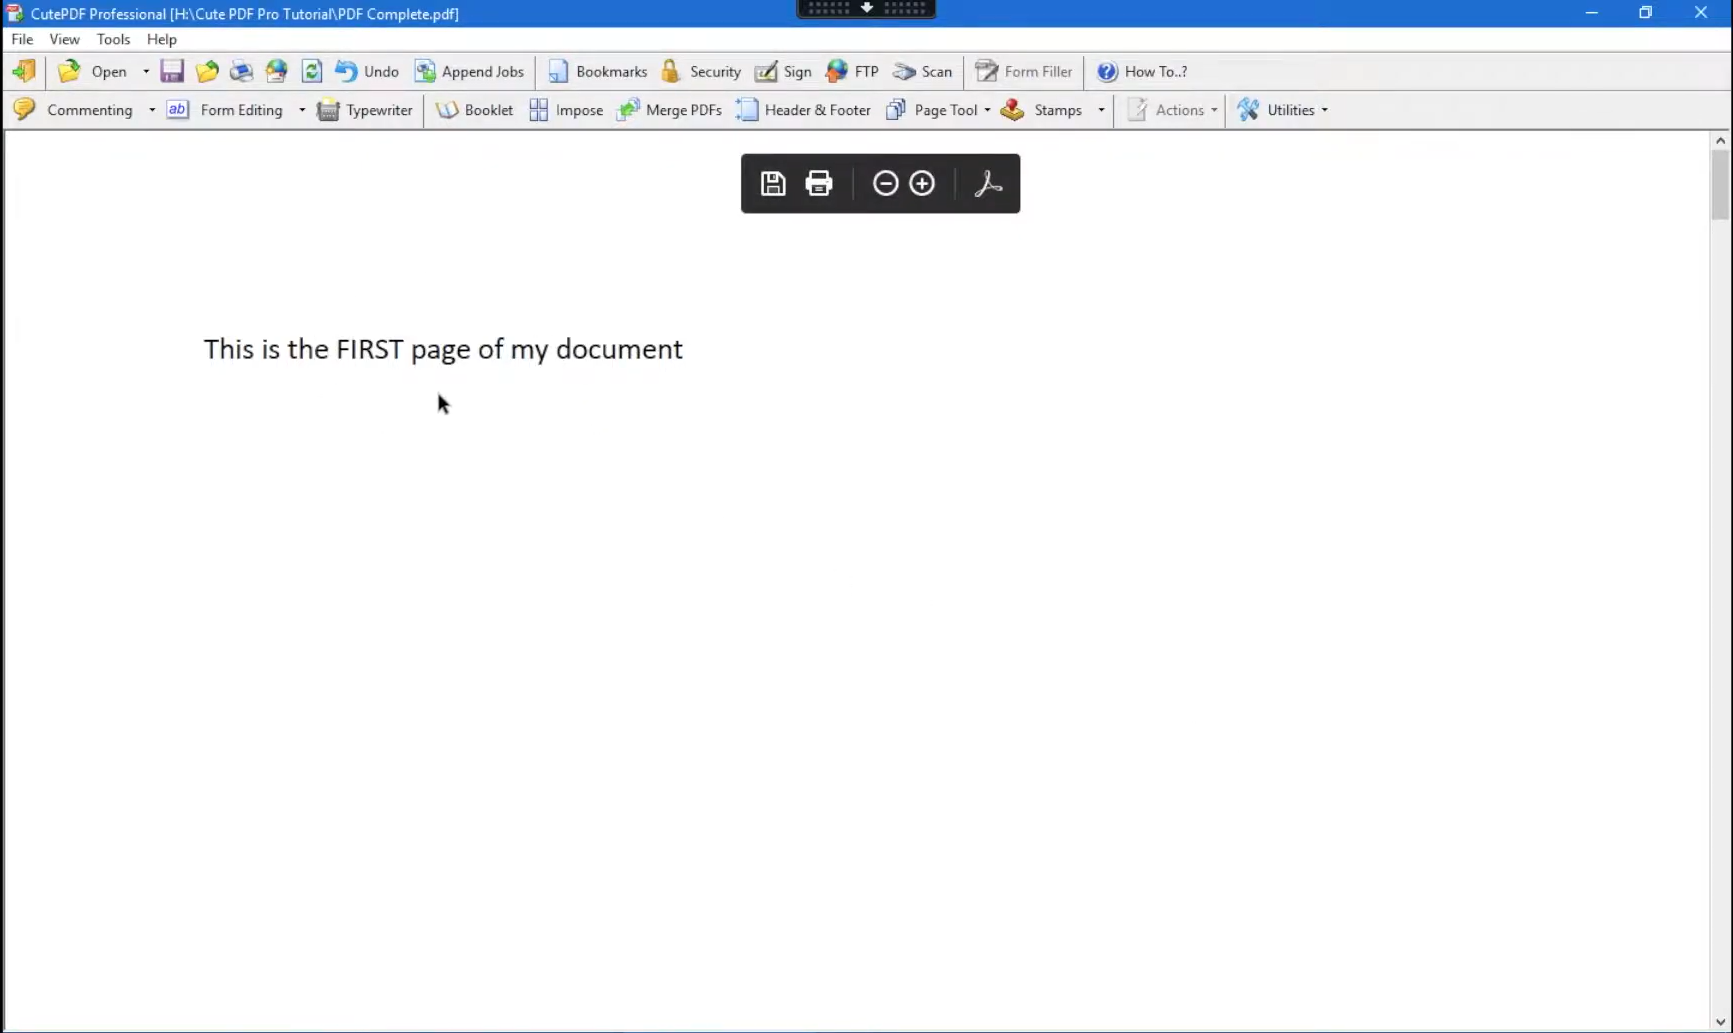Click the Page Tool button

(932, 110)
